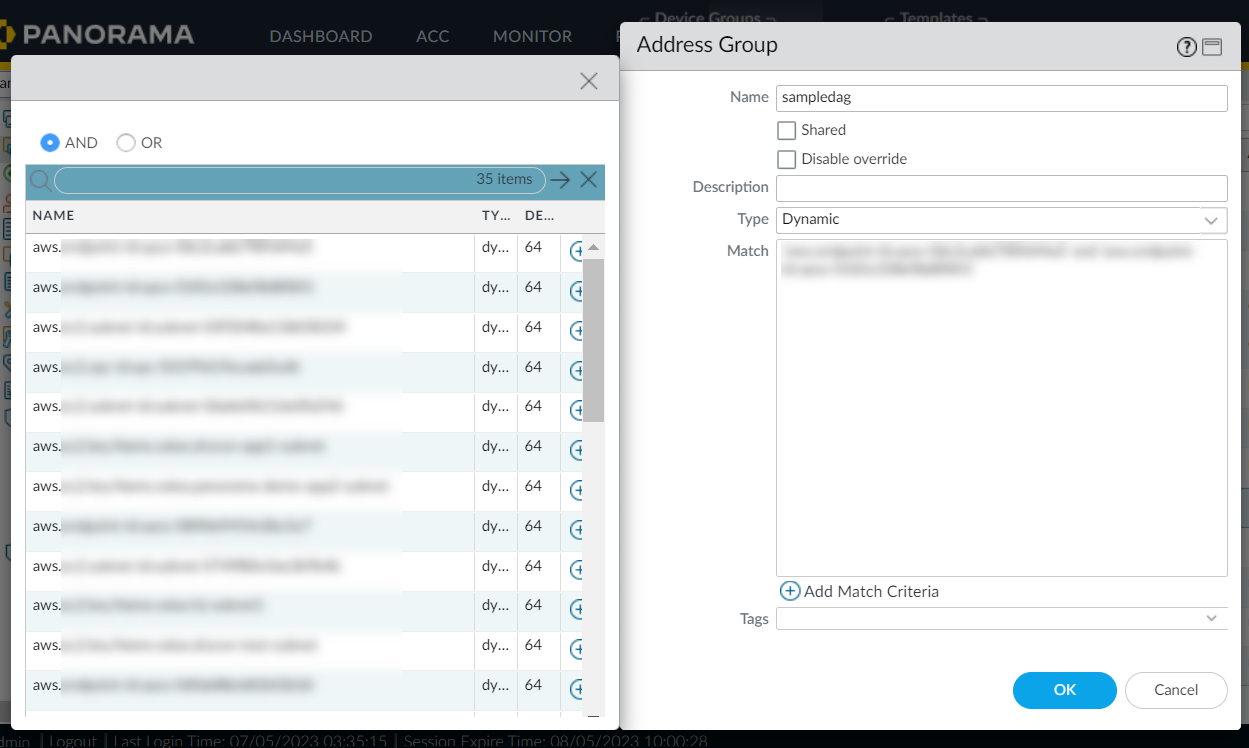This screenshot has width=1249, height=748.
Task: Click the Name field containing sampledag
Action: [x=1001, y=98]
